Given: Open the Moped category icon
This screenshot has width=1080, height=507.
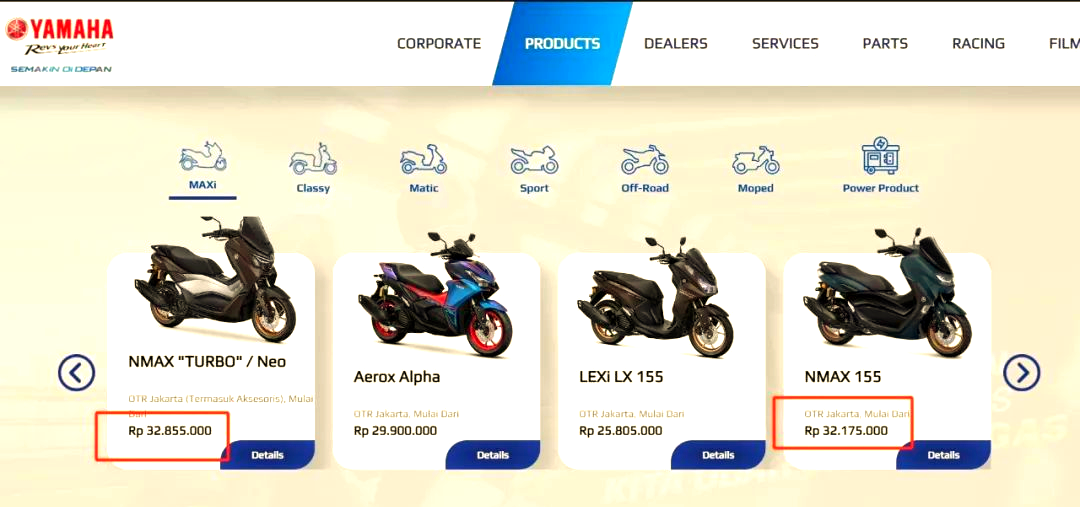Looking at the screenshot, I should [x=756, y=159].
